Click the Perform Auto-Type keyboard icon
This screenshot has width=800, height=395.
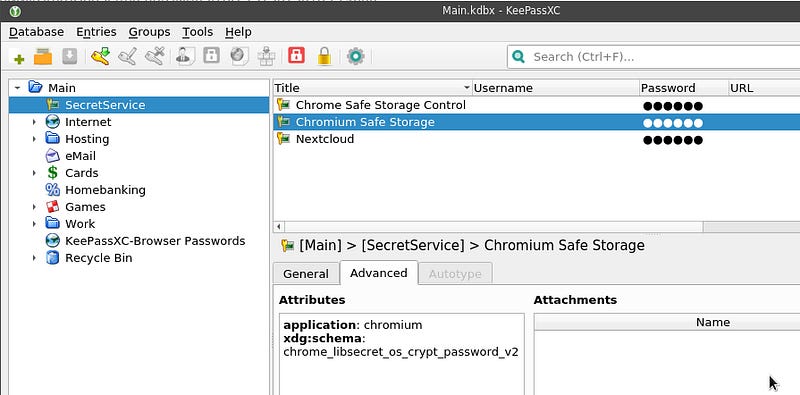pos(266,56)
